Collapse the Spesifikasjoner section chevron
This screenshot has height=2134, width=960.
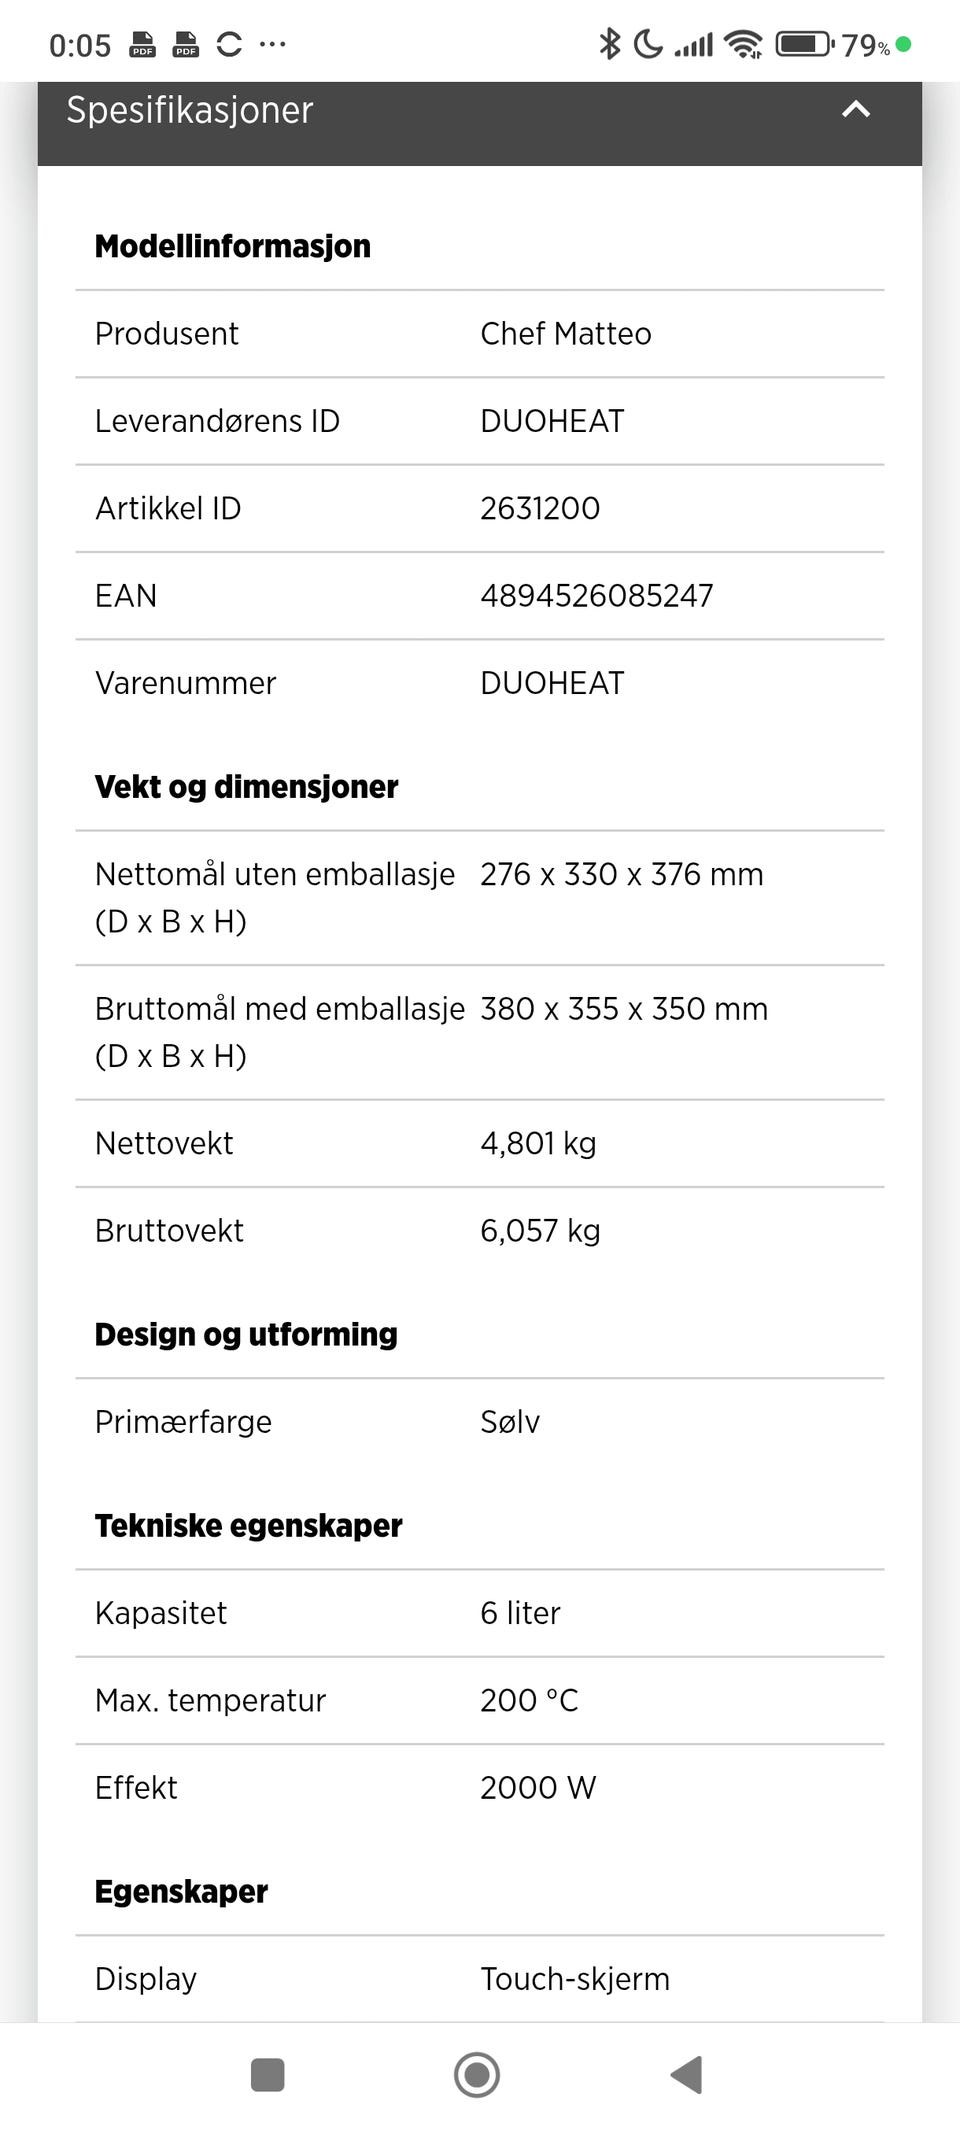pos(856,110)
